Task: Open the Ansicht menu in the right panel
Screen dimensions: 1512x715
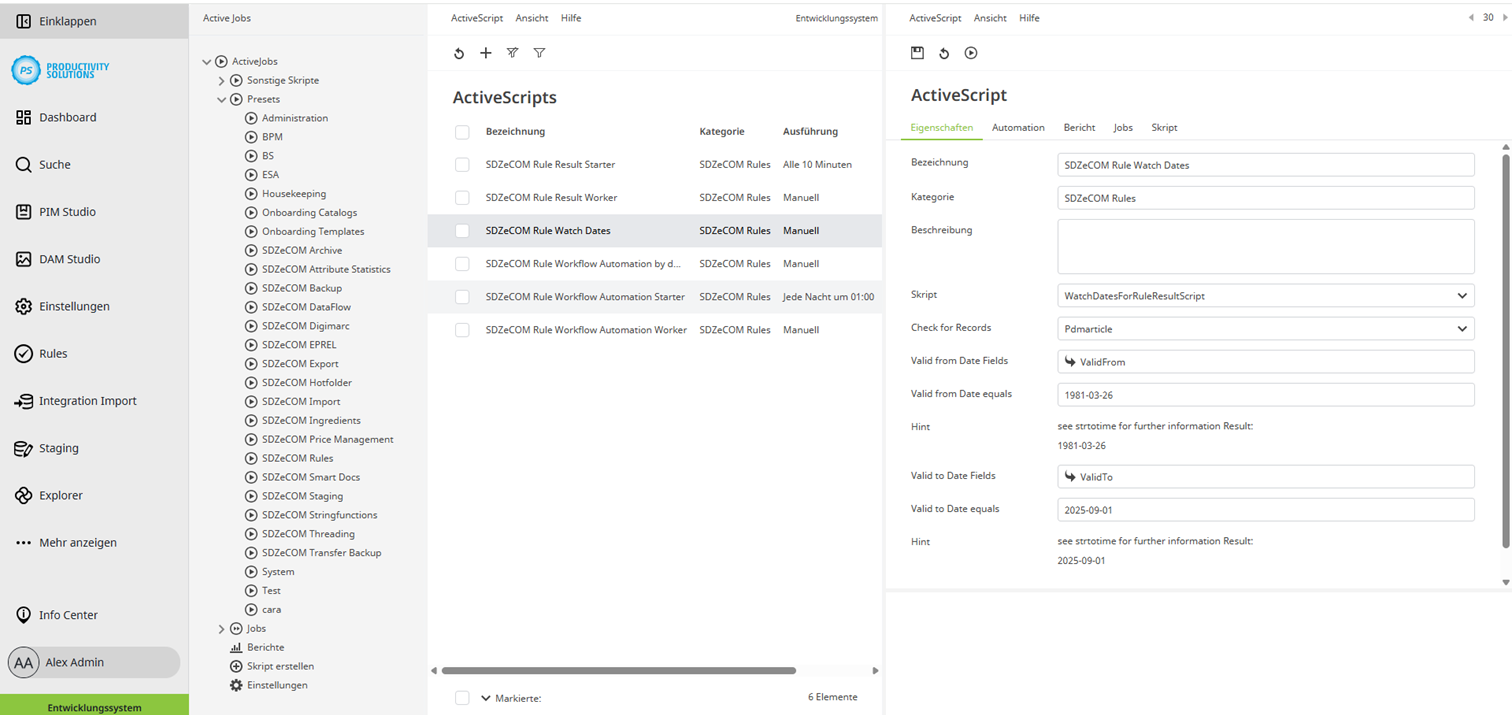Action: (989, 17)
